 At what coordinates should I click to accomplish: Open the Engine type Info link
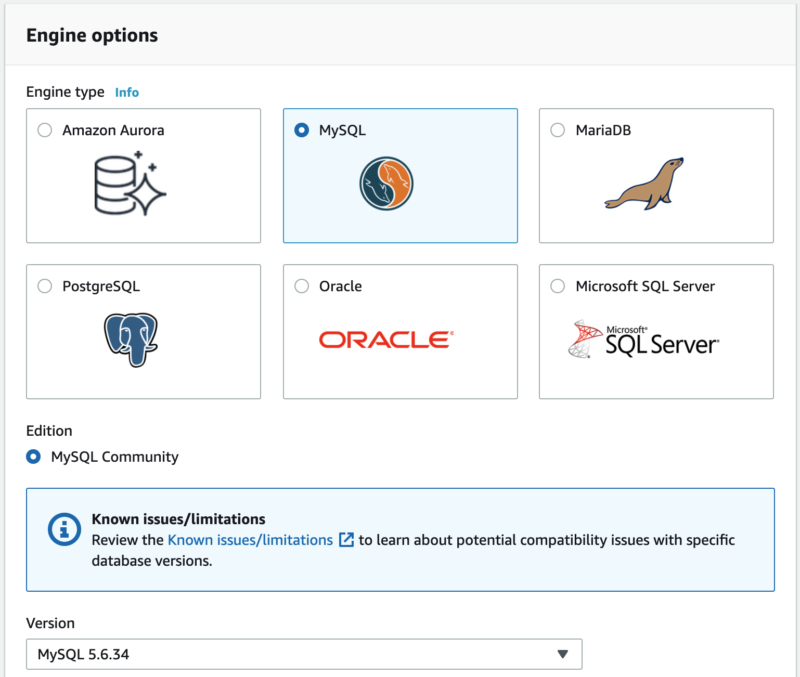pyautogui.click(x=127, y=92)
